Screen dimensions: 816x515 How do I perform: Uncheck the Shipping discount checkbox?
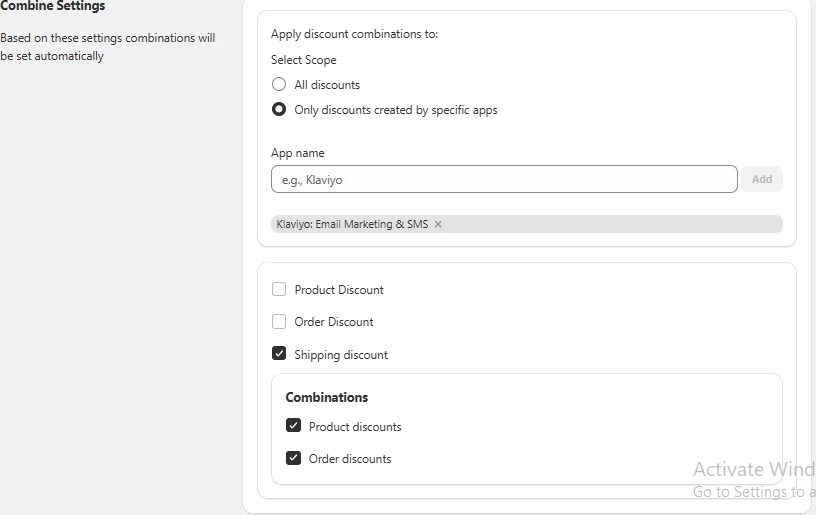click(x=279, y=354)
